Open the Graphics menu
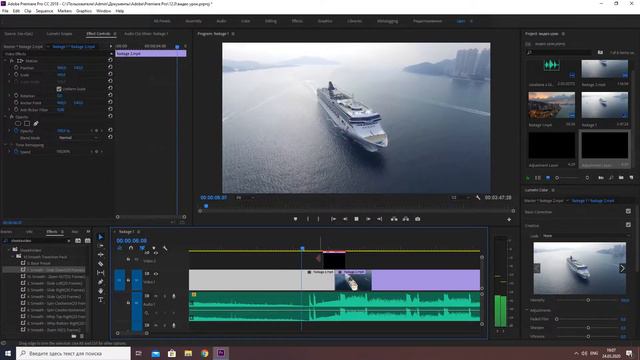The width and height of the screenshot is (640, 360). point(84,11)
